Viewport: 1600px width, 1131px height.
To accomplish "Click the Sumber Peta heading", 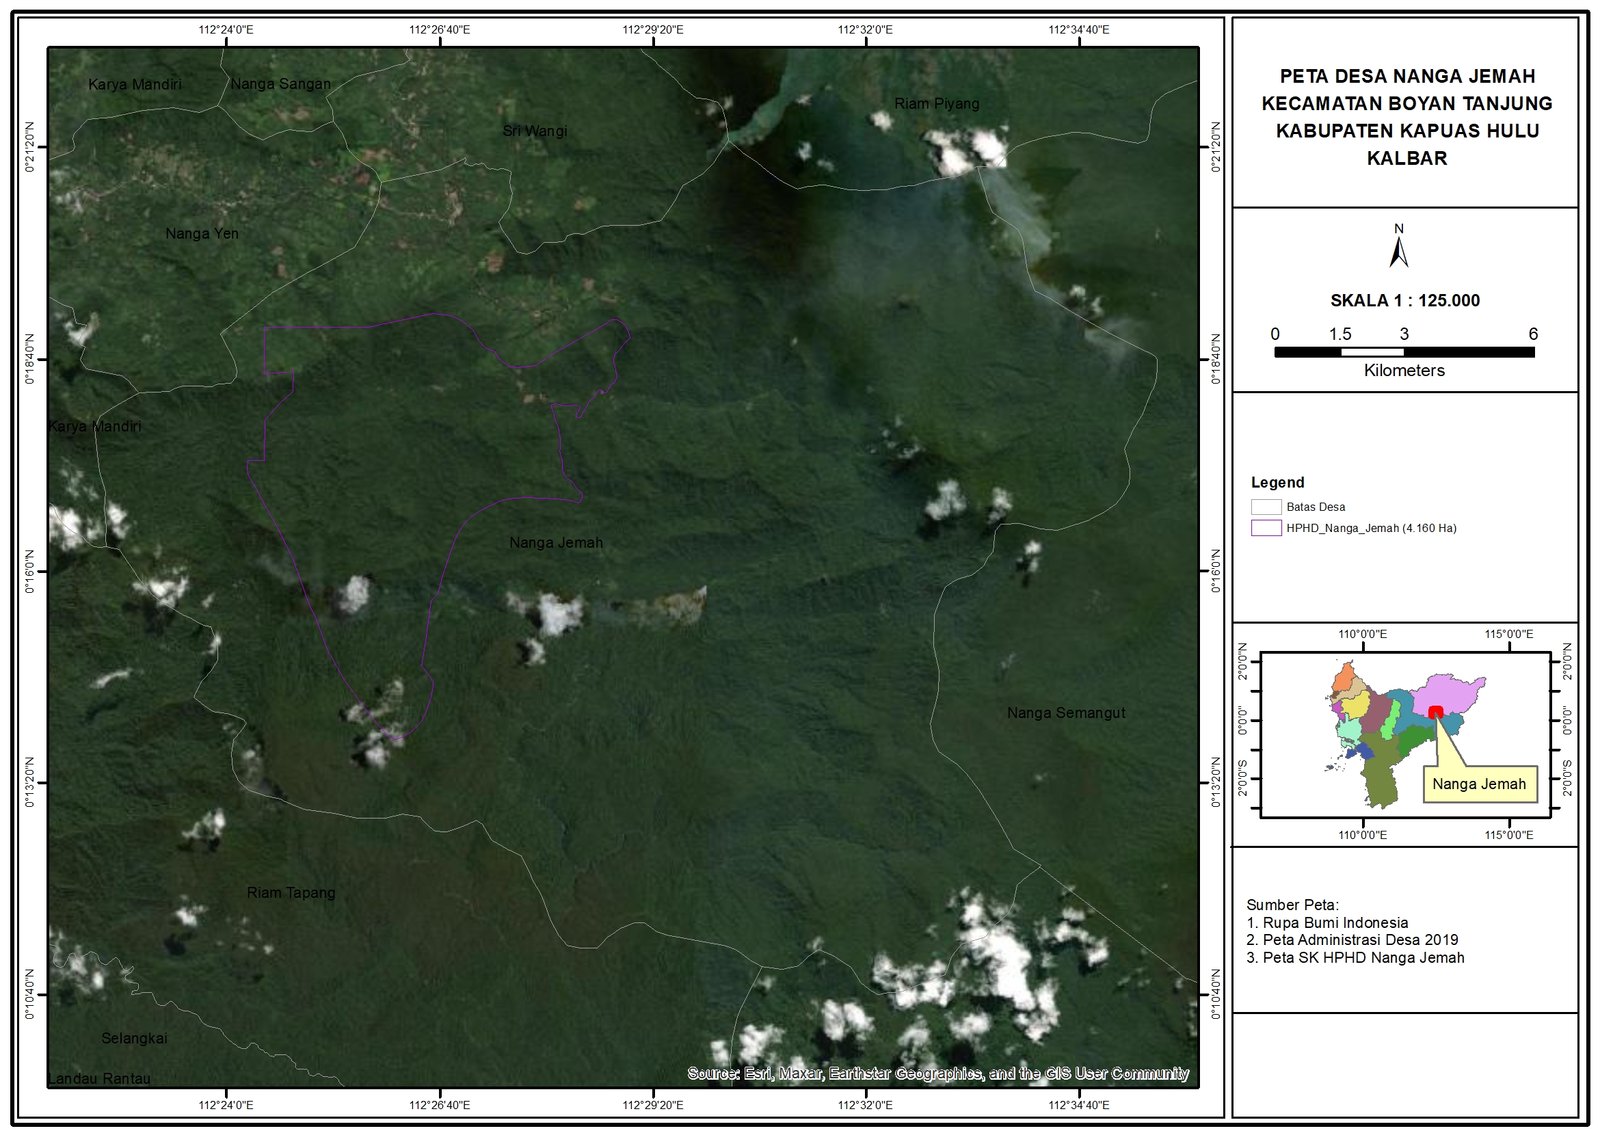I will pyautogui.click(x=1292, y=905).
